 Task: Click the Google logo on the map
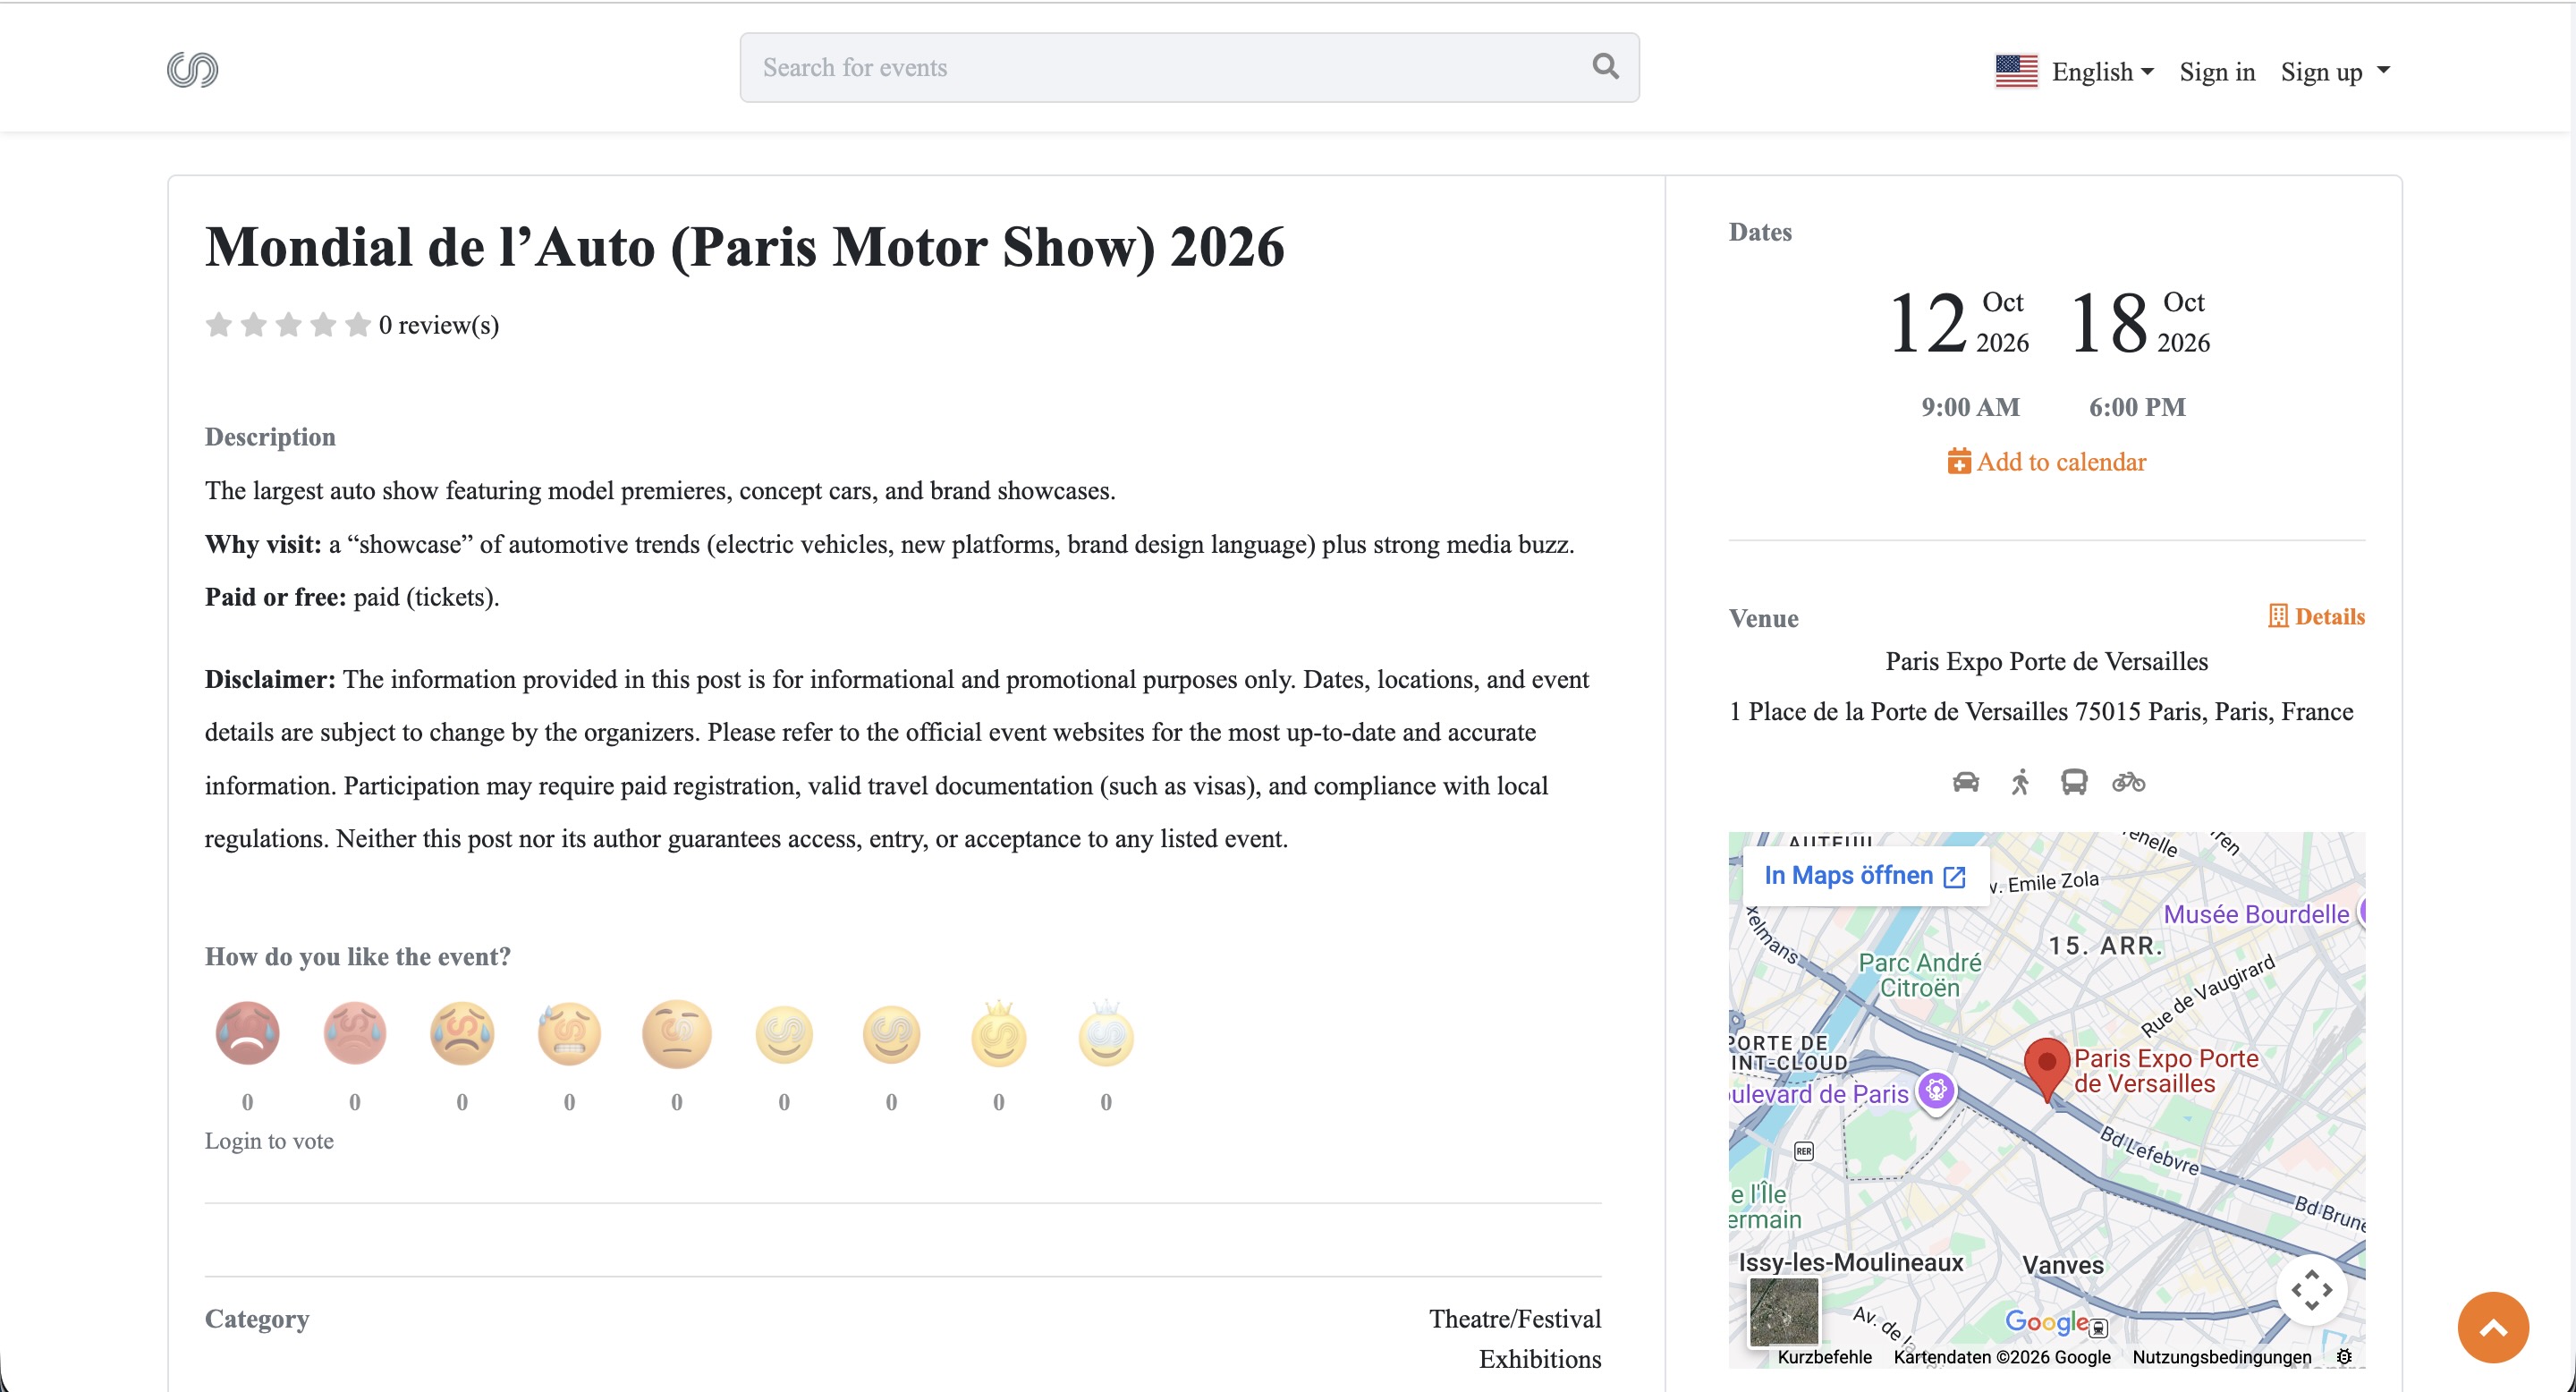pos(2046,1322)
